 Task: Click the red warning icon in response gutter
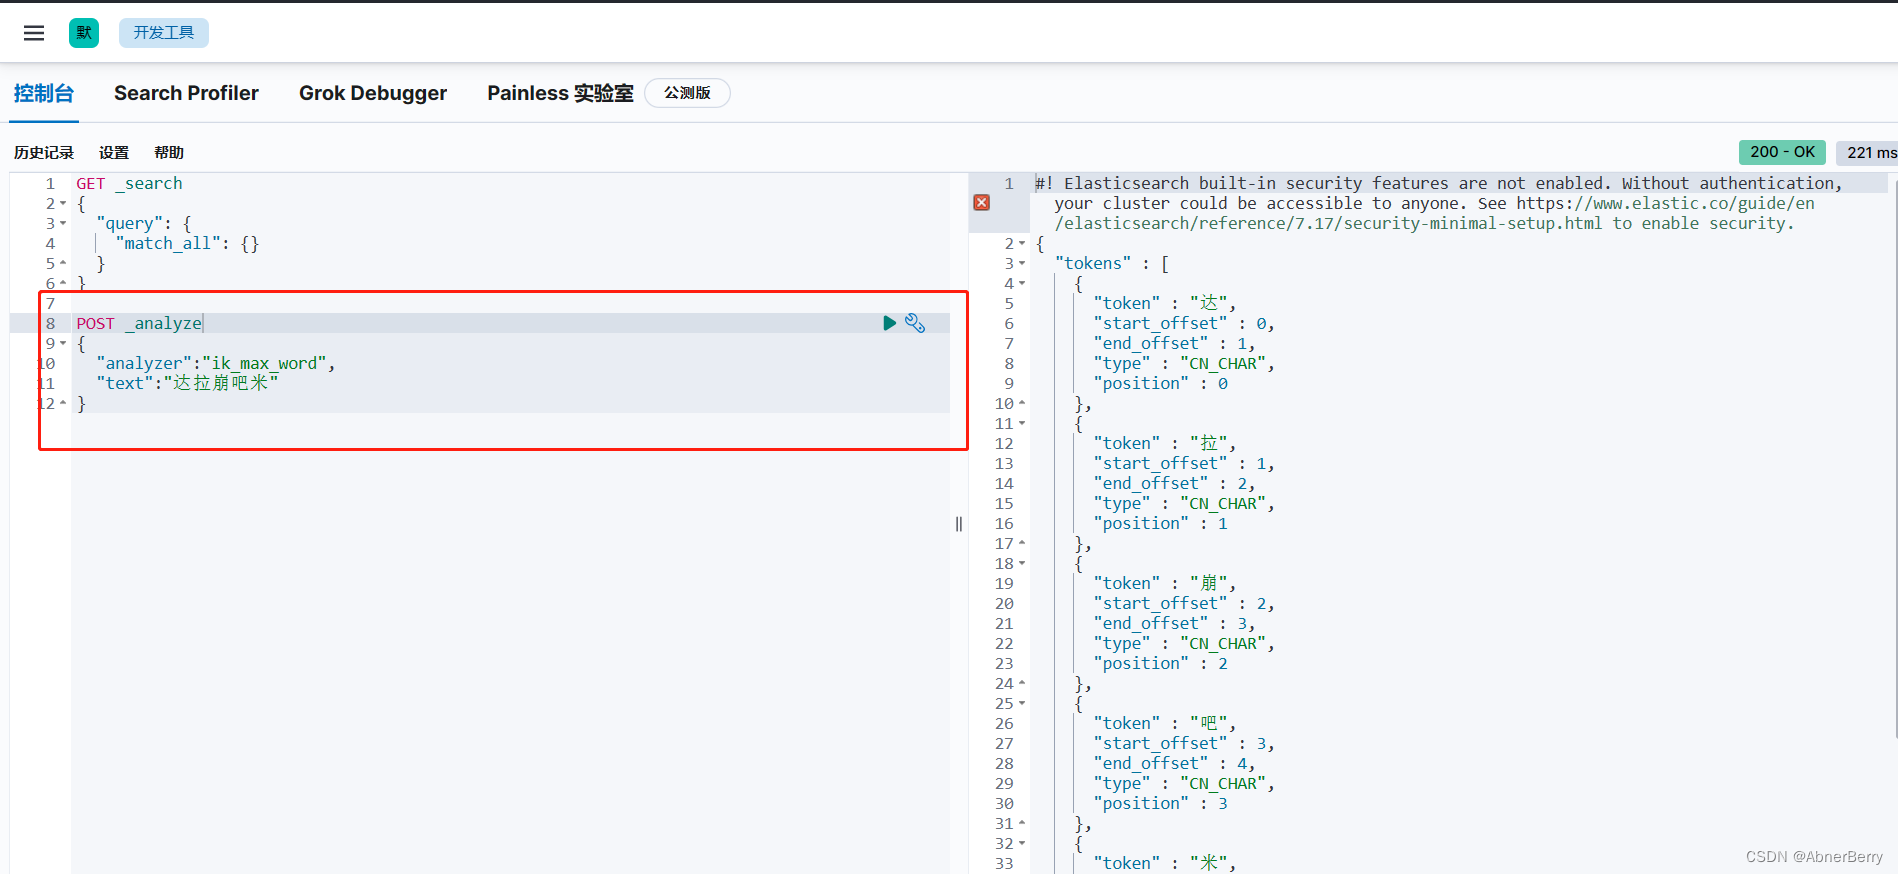pos(982,203)
